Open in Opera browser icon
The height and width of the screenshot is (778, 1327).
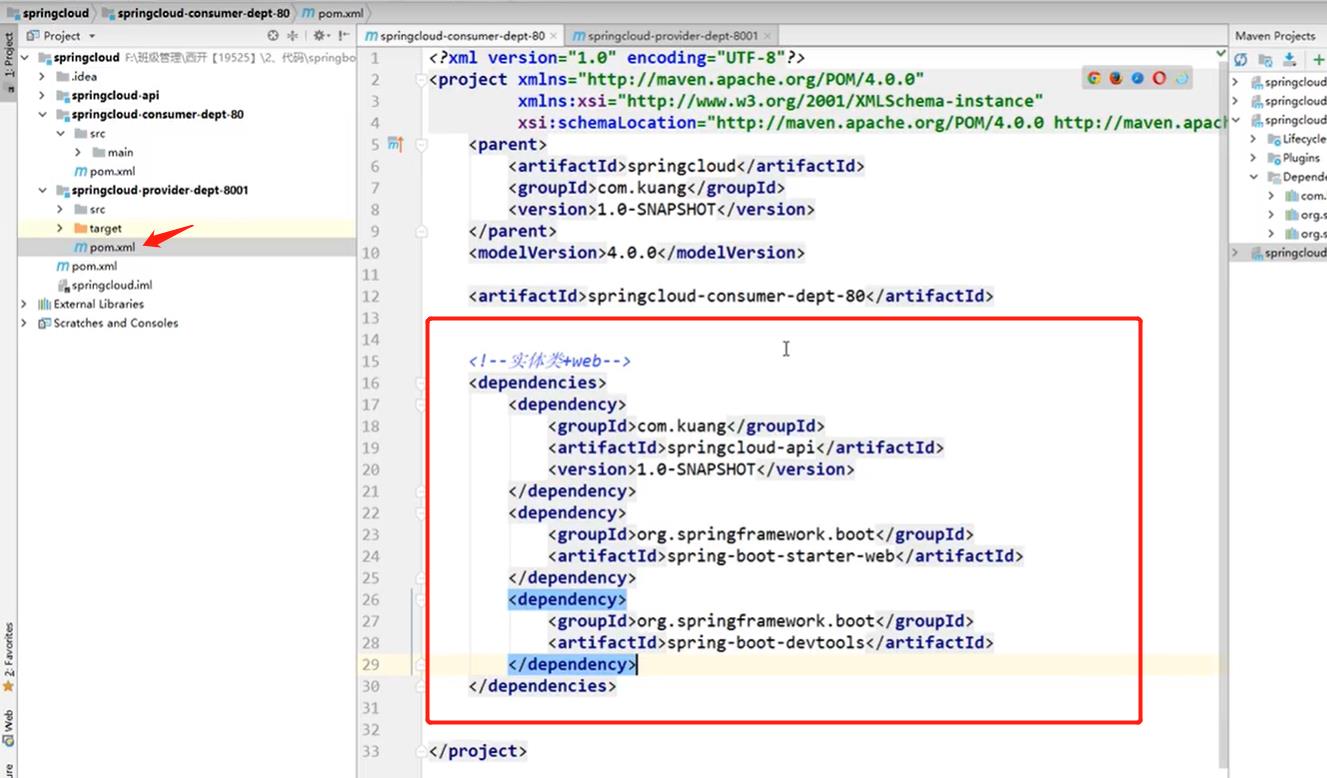coord(1160,78)
